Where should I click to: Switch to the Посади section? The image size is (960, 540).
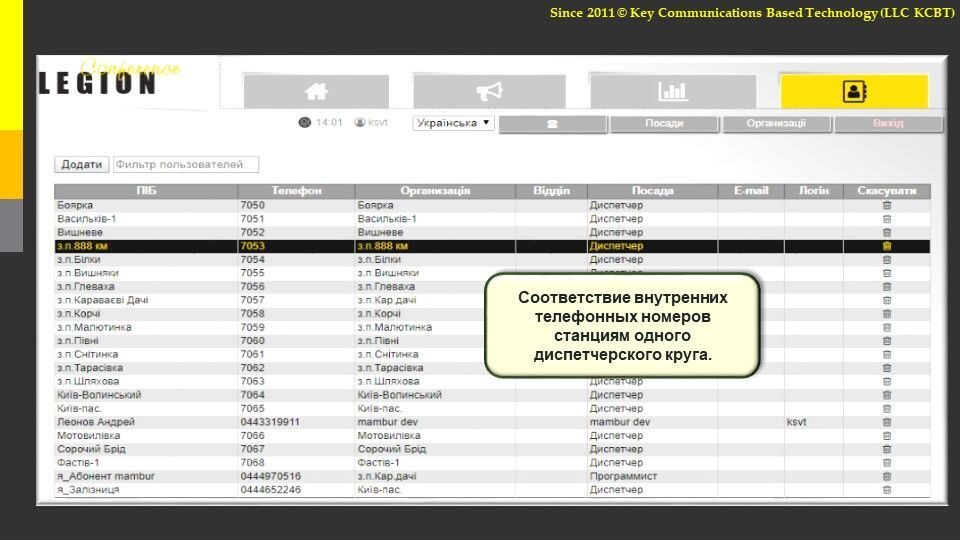click(664, 124)
